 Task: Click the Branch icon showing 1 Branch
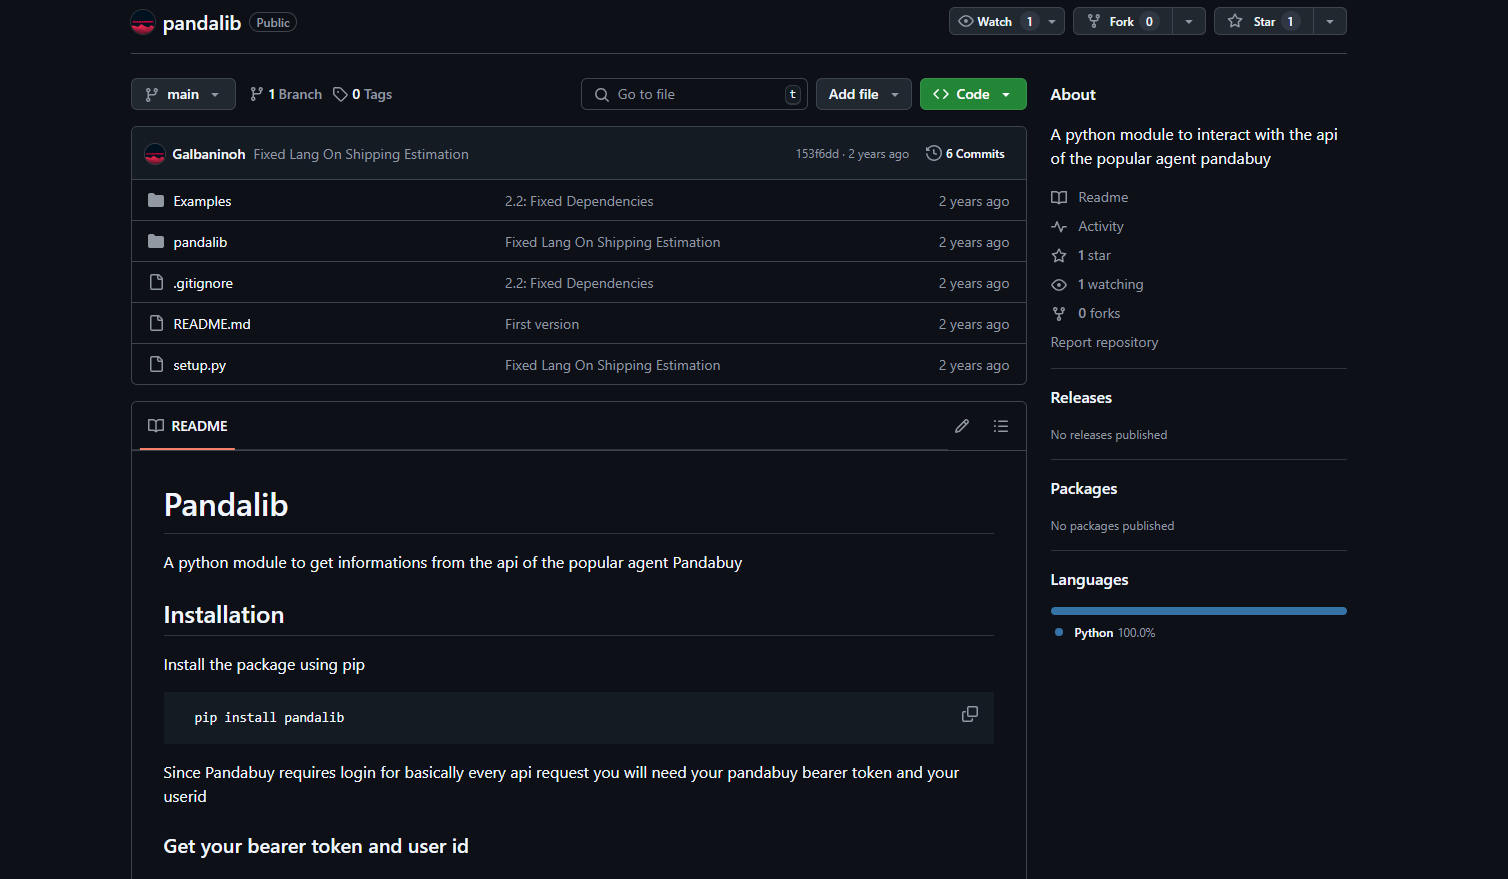point(257,94)
